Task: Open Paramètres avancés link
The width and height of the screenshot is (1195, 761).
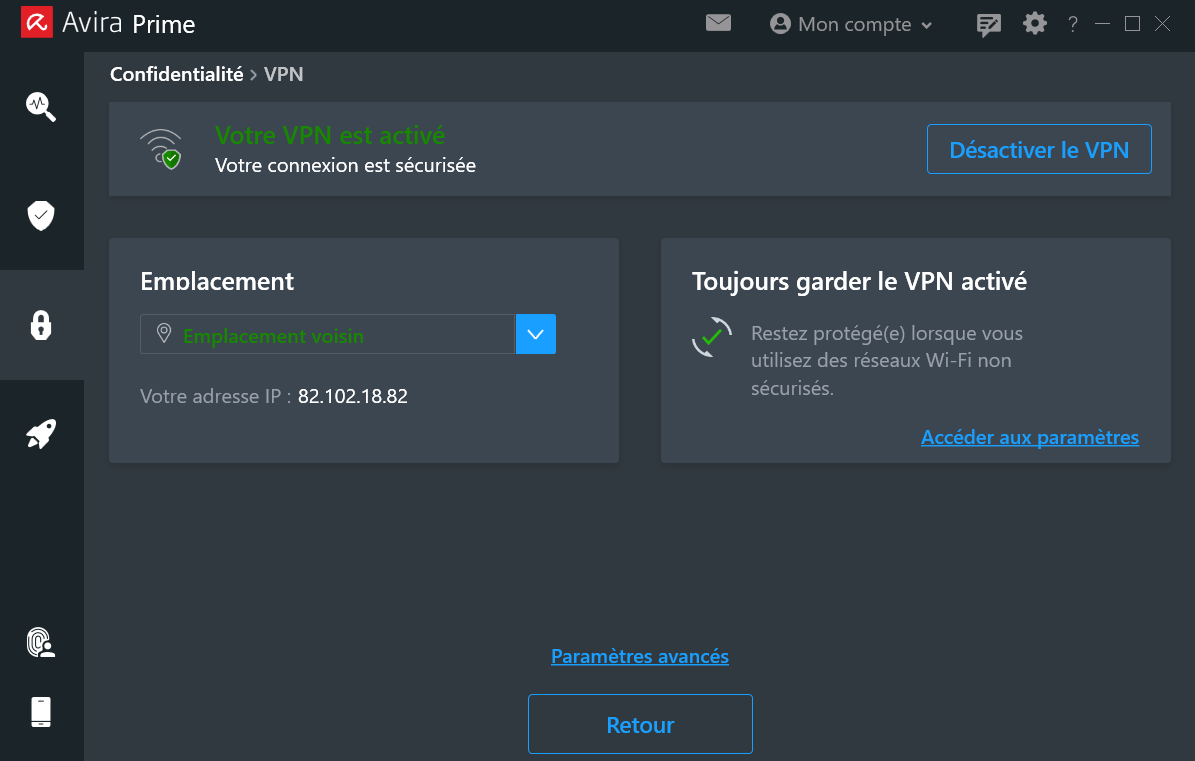Action: (639, 656)
